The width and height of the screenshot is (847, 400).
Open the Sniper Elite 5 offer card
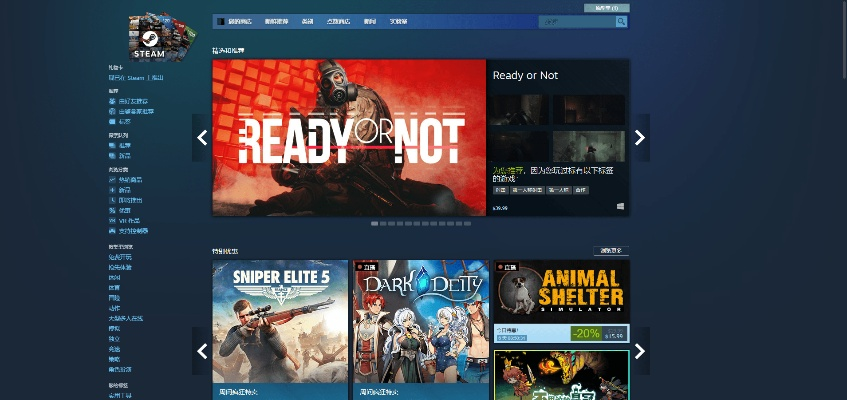coord(280,330)
